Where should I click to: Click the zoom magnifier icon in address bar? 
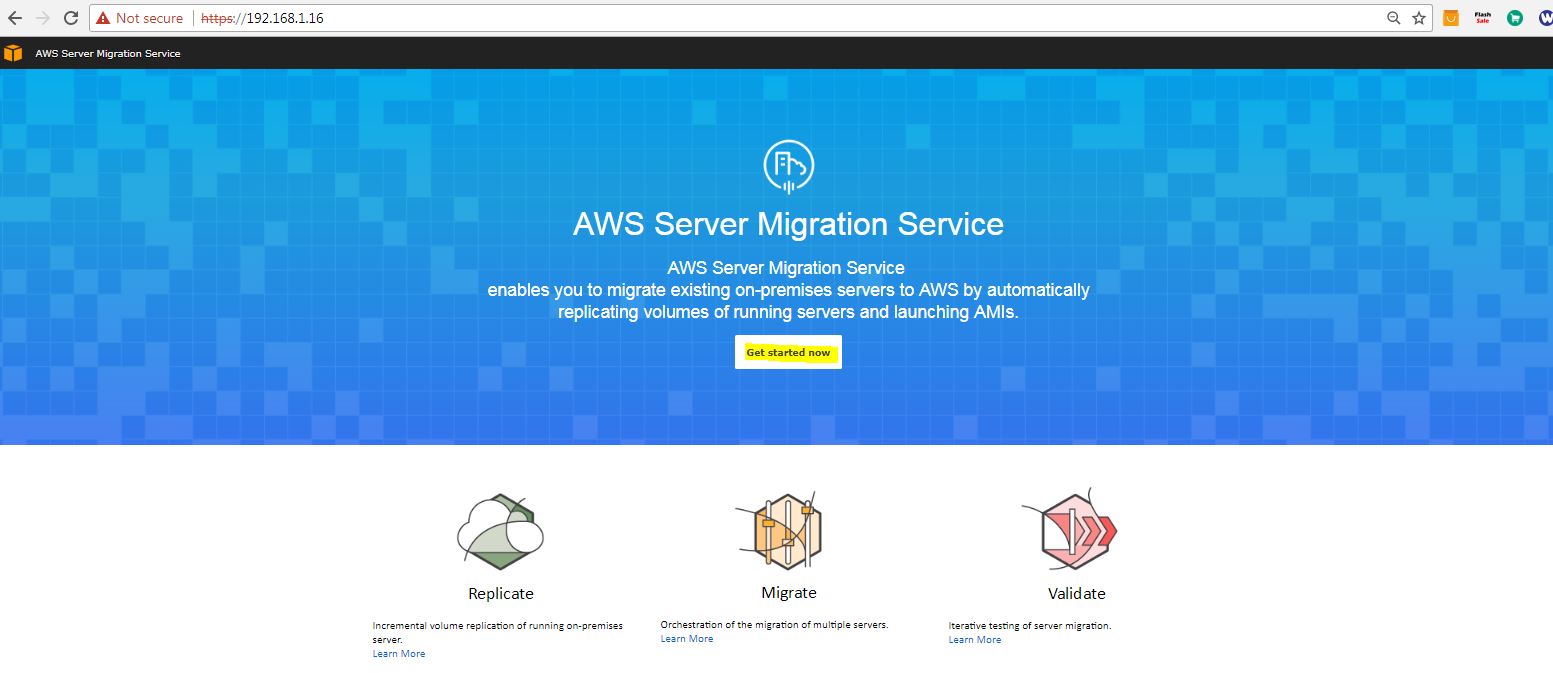[1393, 18]
